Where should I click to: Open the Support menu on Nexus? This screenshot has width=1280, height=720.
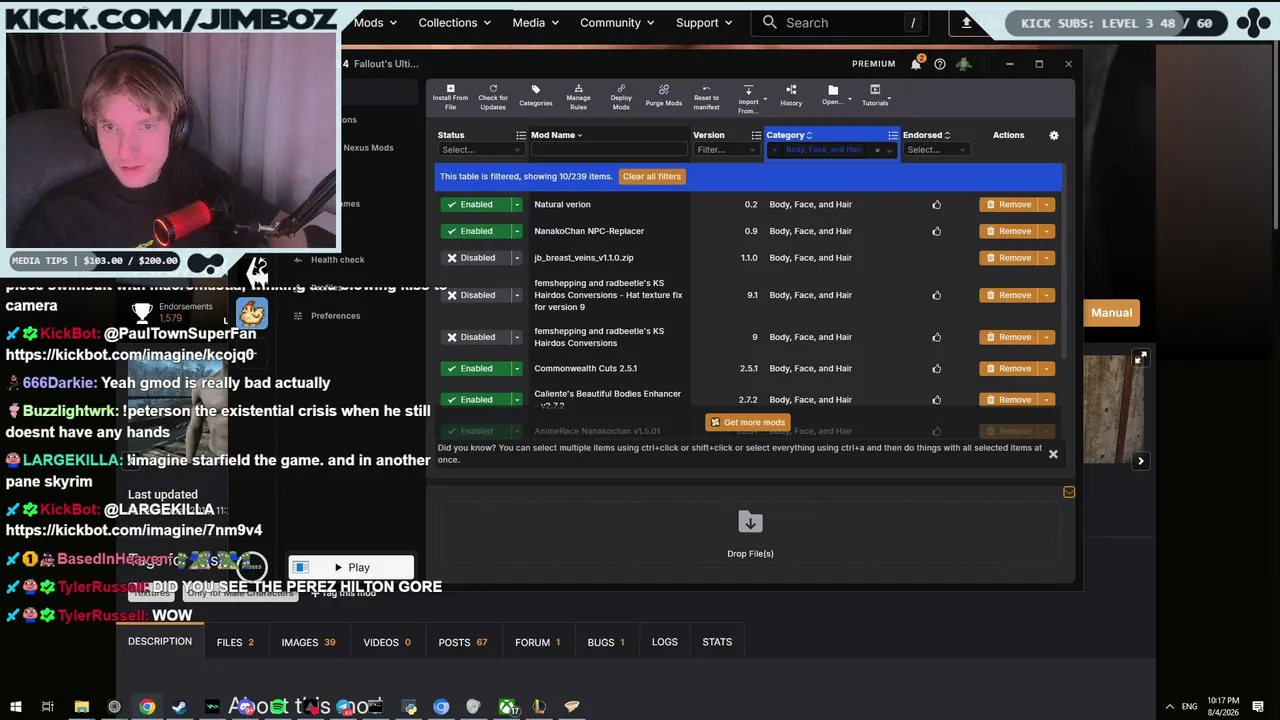pyautogui.click(x=704, y=23)
